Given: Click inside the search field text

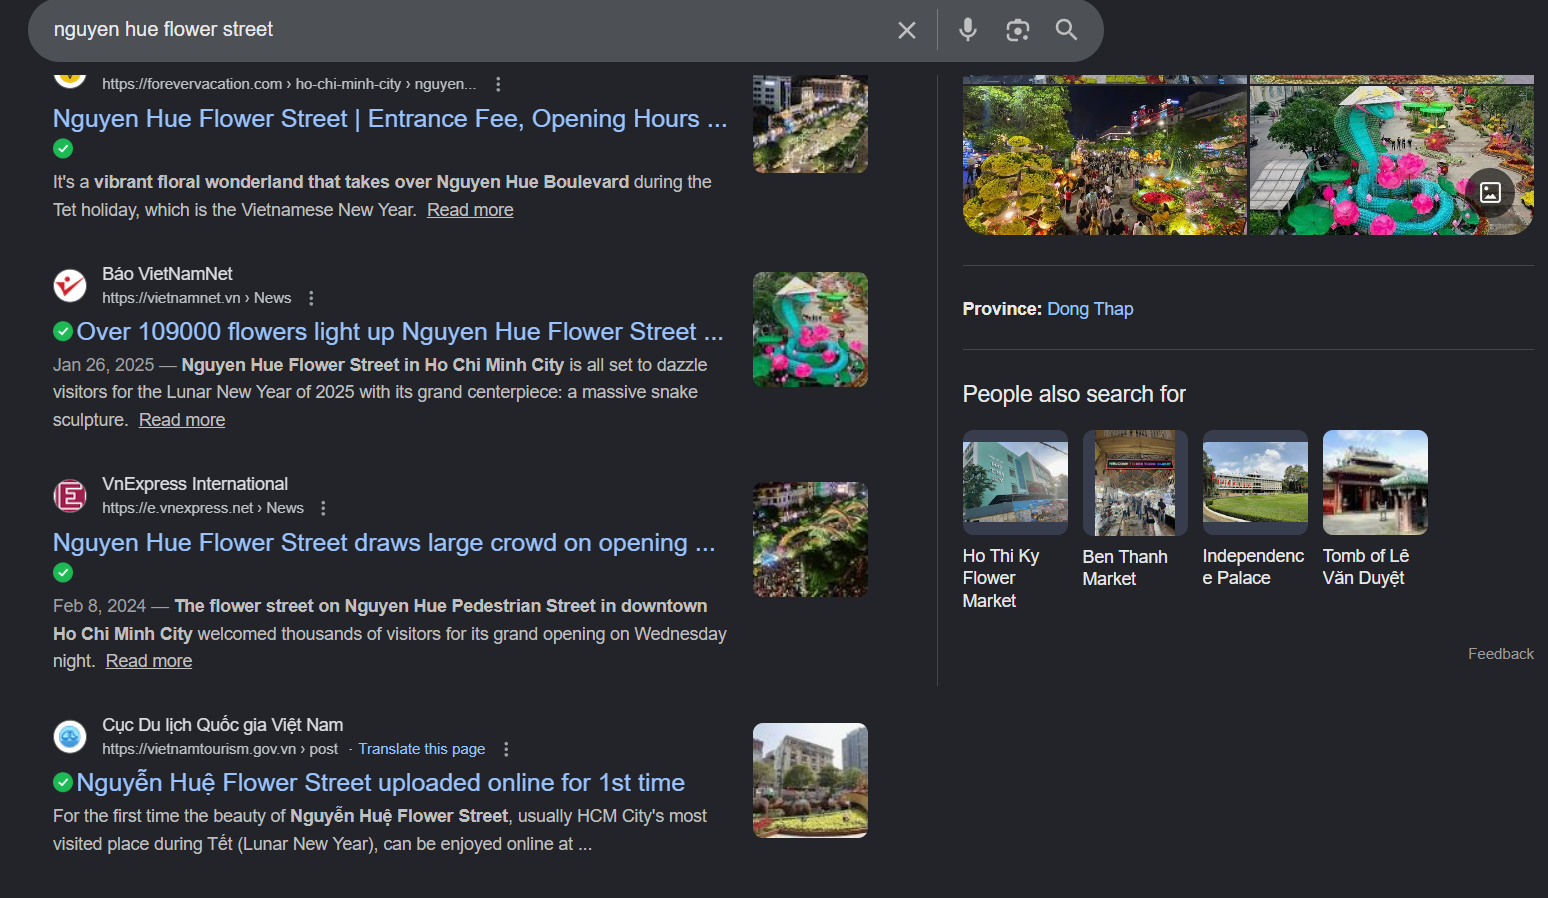Looking at the screenshot, I should point(163,30).
